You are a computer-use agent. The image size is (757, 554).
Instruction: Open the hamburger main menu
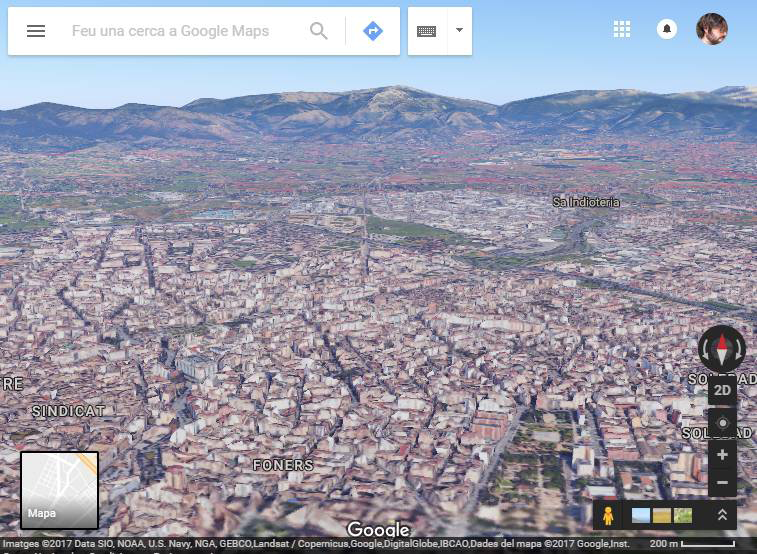tap(36, 31)
